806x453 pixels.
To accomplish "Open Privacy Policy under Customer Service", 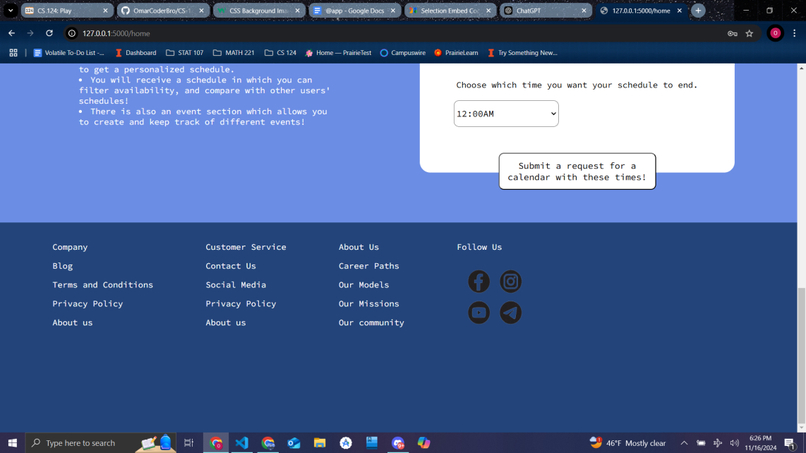I will pyautogui.click(x=241, y=304).
